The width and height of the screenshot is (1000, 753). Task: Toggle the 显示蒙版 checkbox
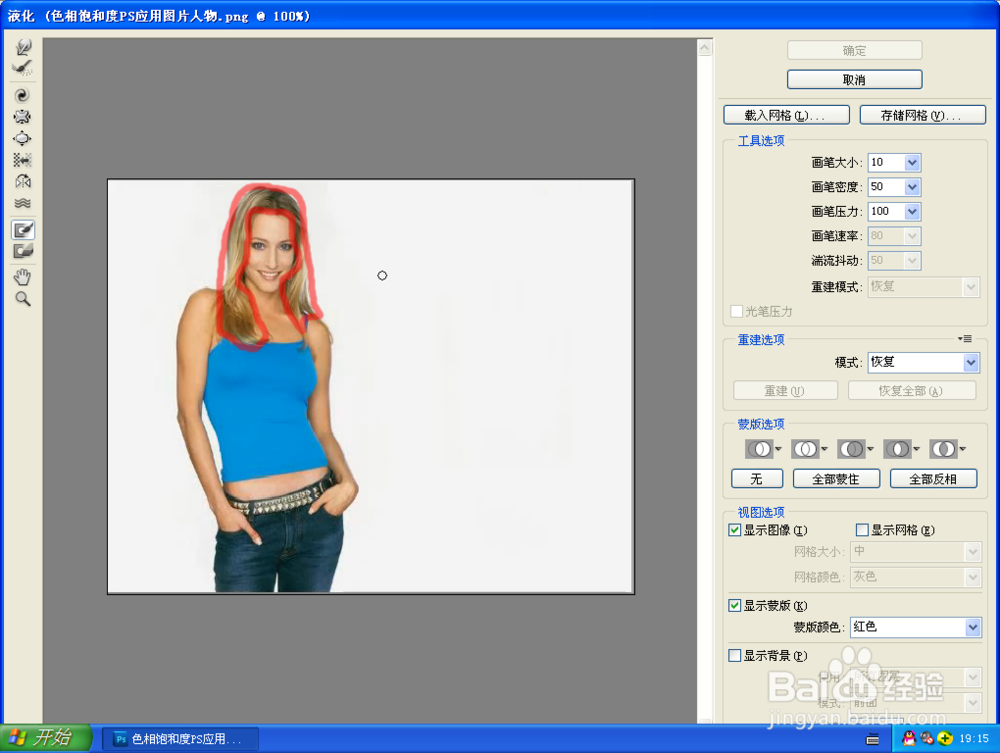pos(735,605)
